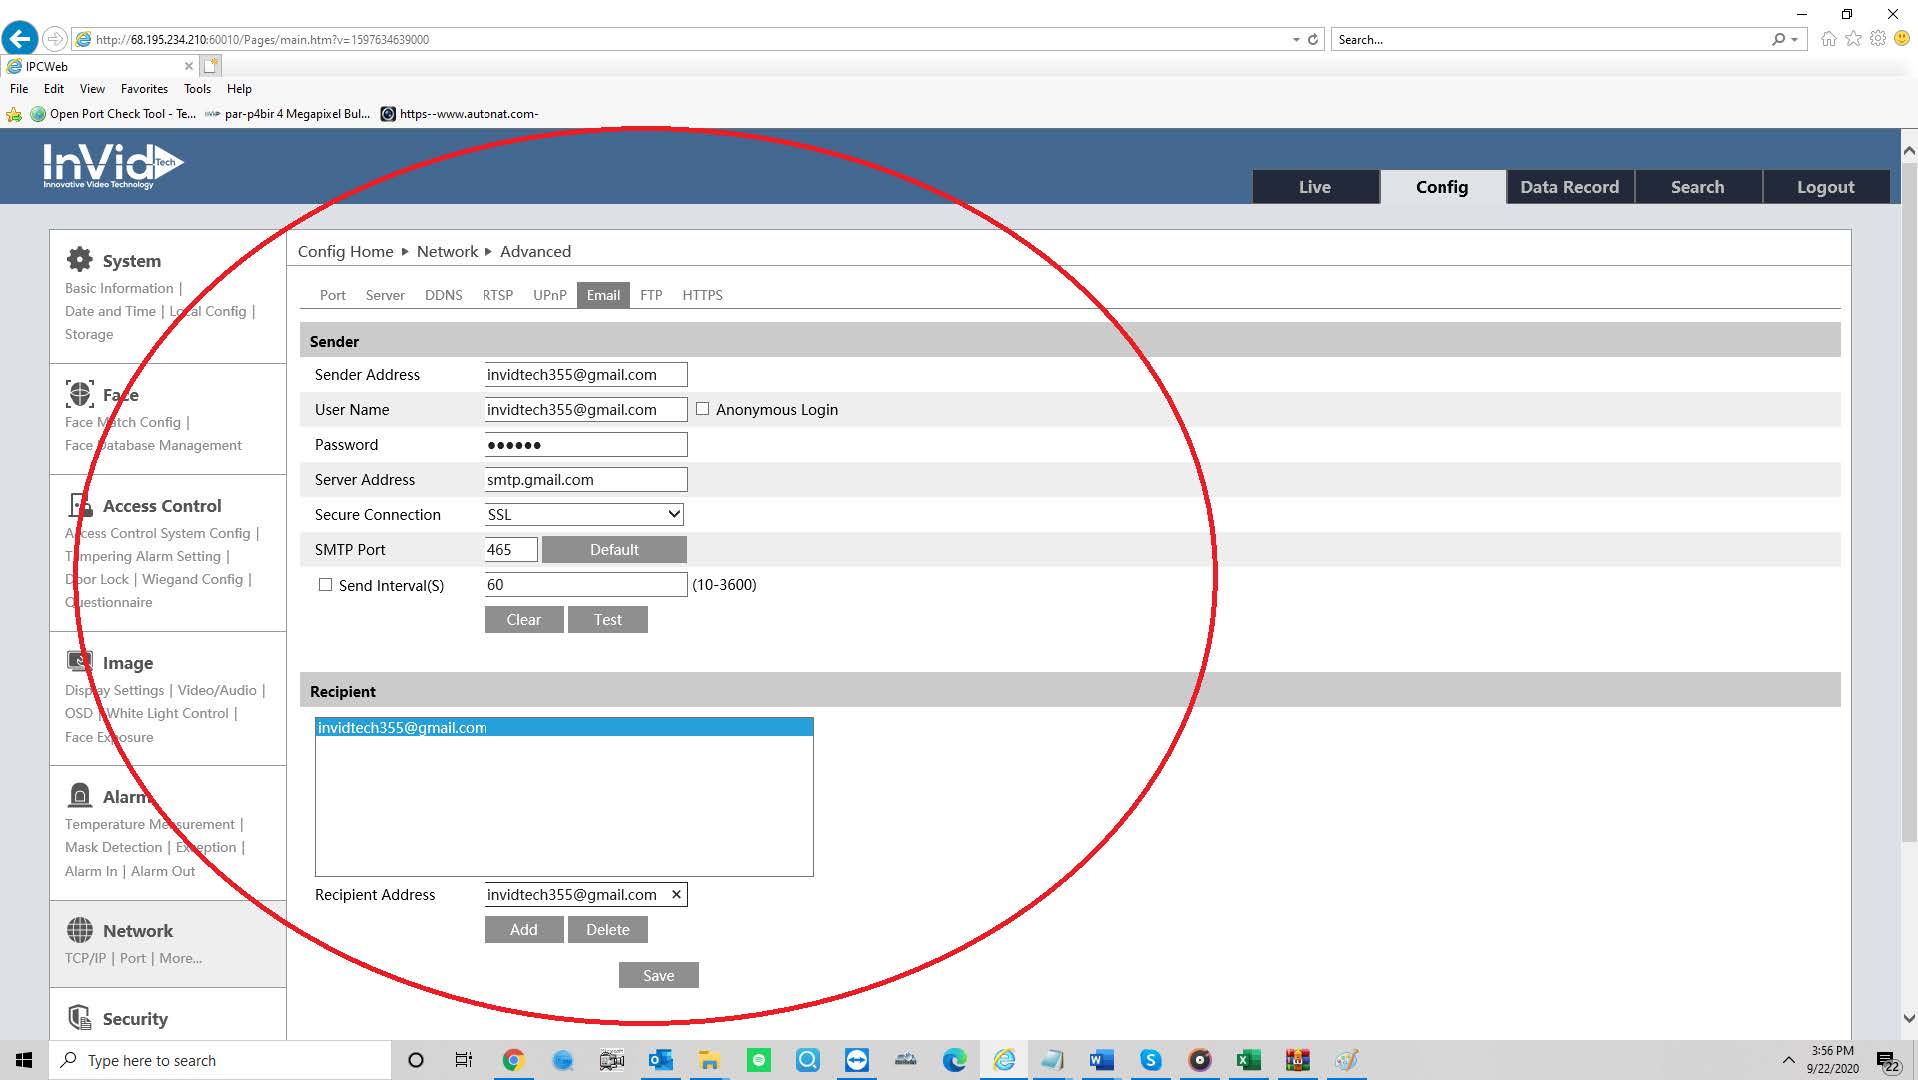Clear the Recipient Address field with X
The image size is (1918, 1080).
point(677,894)
